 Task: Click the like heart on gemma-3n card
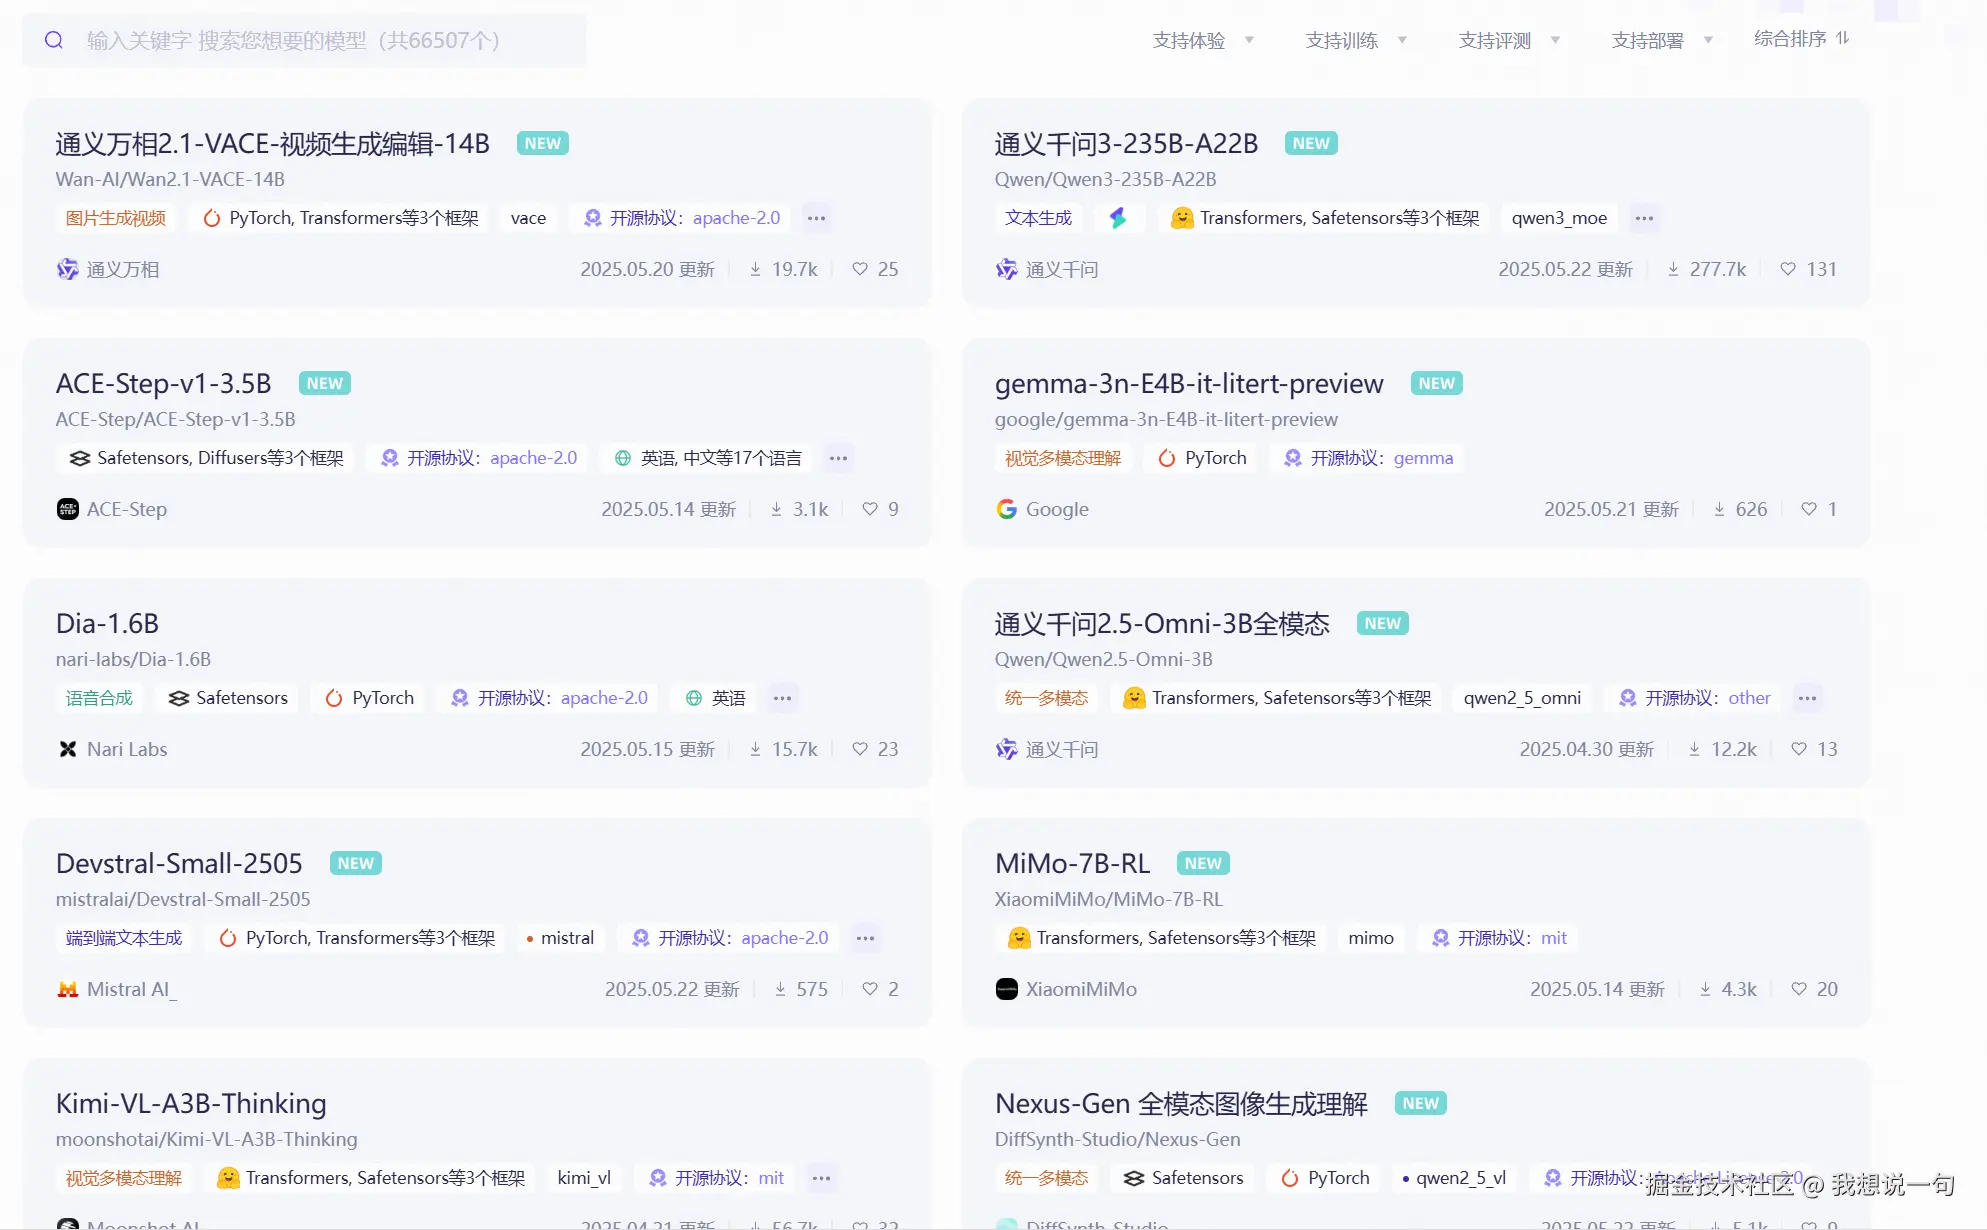(1809, 509)
